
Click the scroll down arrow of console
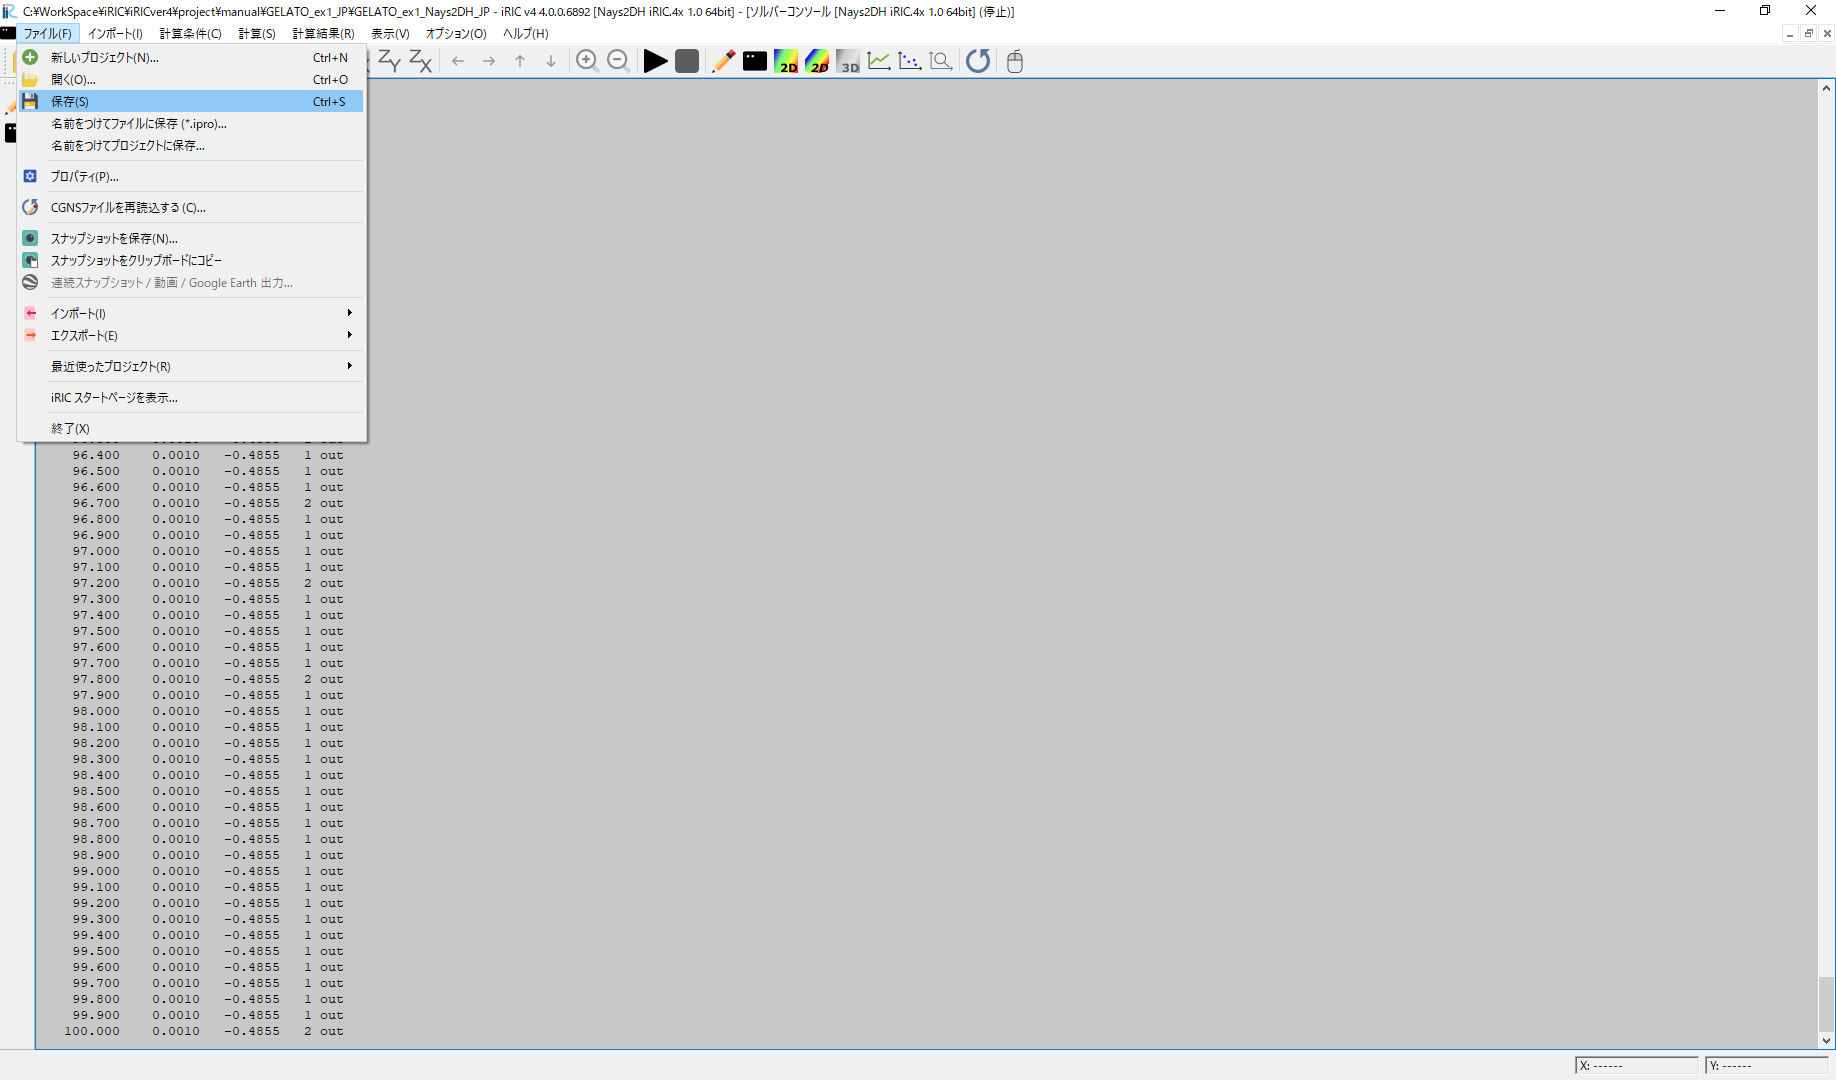pos(1827,1041)
